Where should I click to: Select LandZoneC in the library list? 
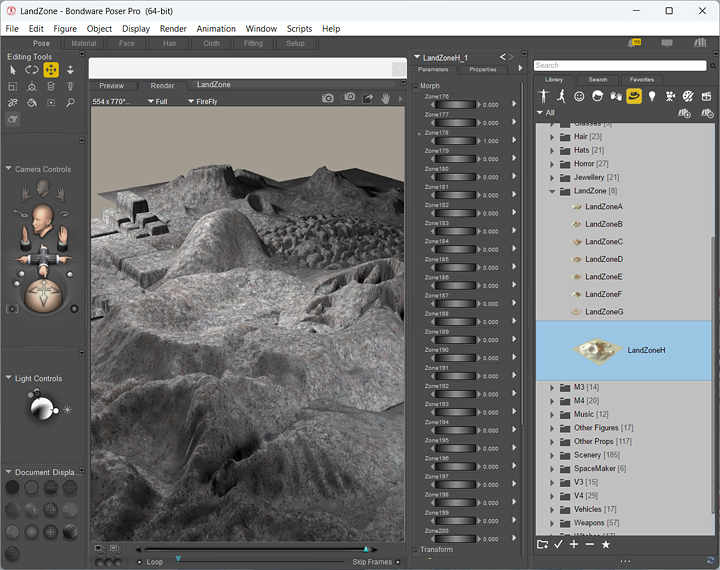pos(603,241)
